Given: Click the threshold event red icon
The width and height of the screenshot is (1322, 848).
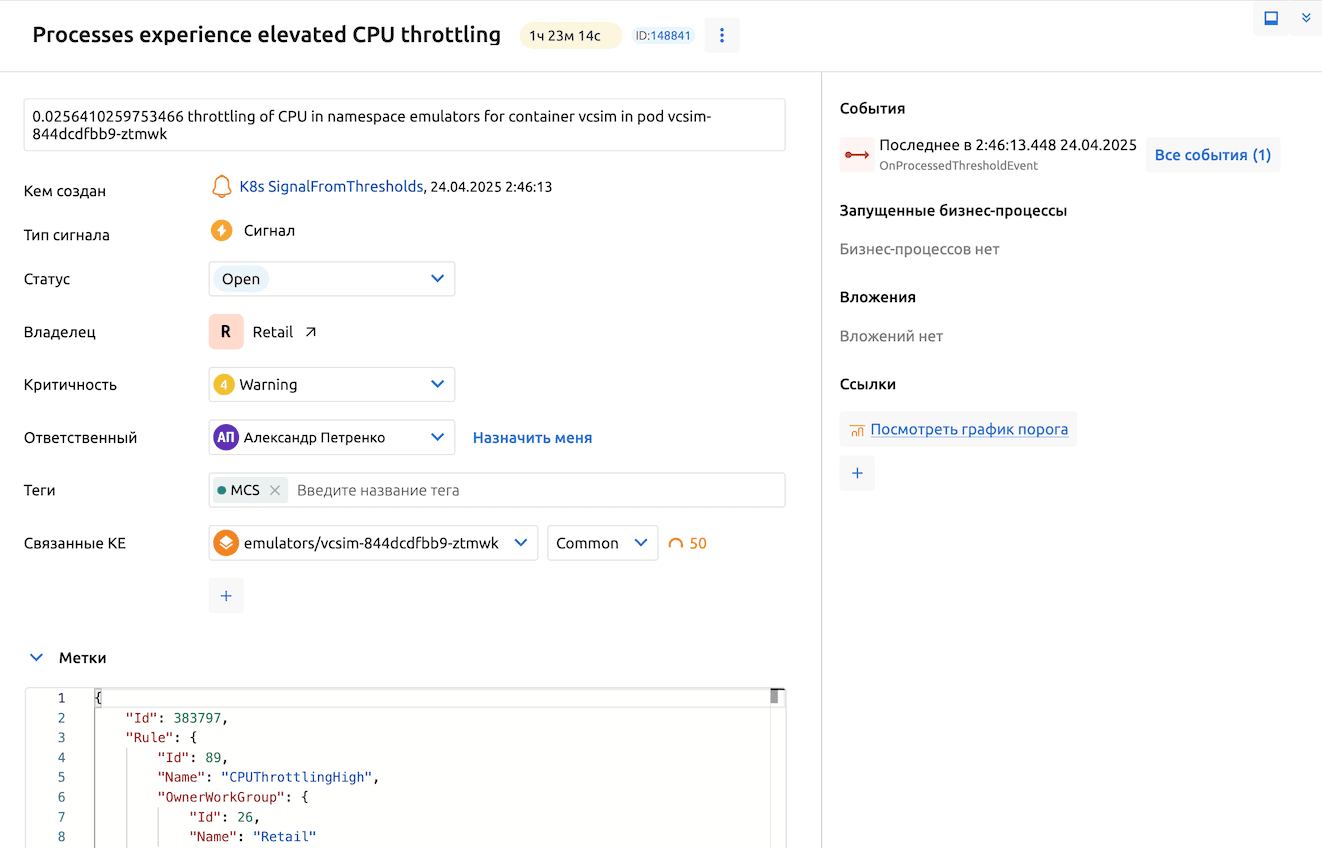Looking at the screenshot, I should tap(856, 155).
